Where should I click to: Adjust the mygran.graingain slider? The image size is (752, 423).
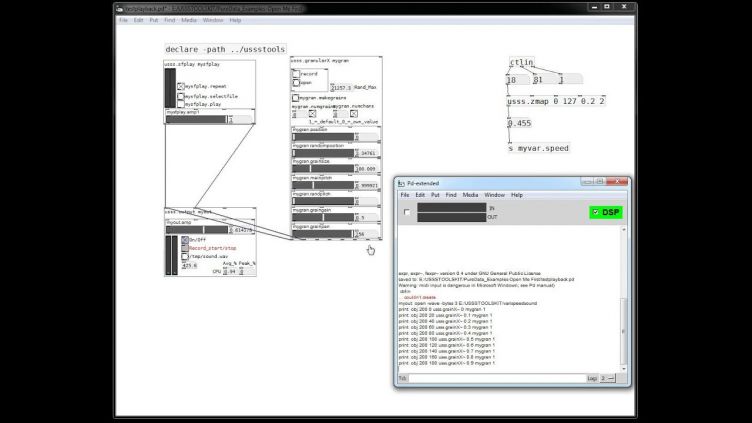point(323,218)
